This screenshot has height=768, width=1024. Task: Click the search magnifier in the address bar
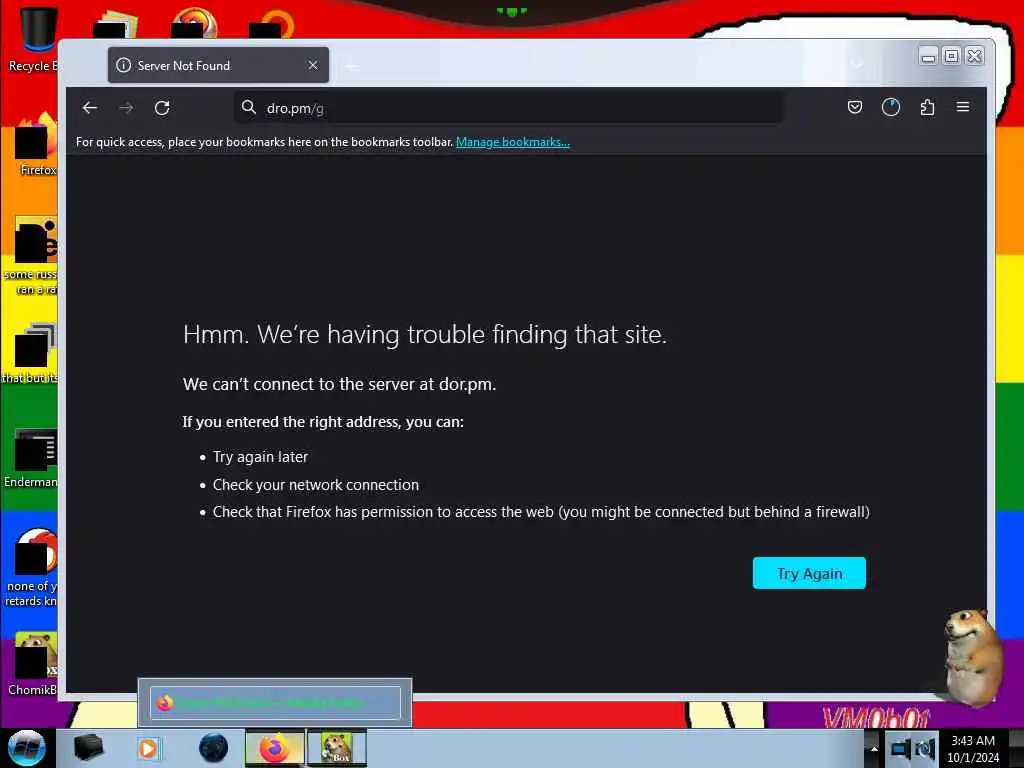pos(248,107)
